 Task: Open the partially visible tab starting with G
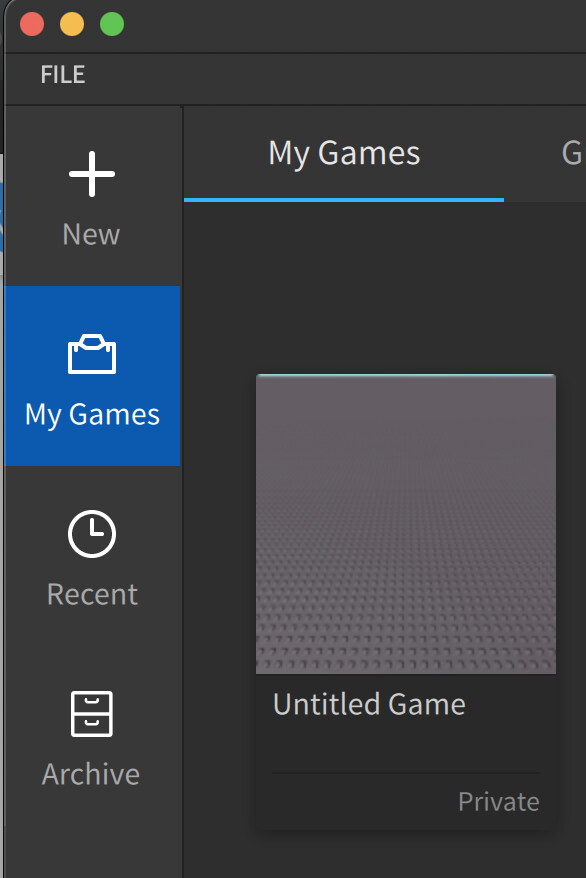573,153
